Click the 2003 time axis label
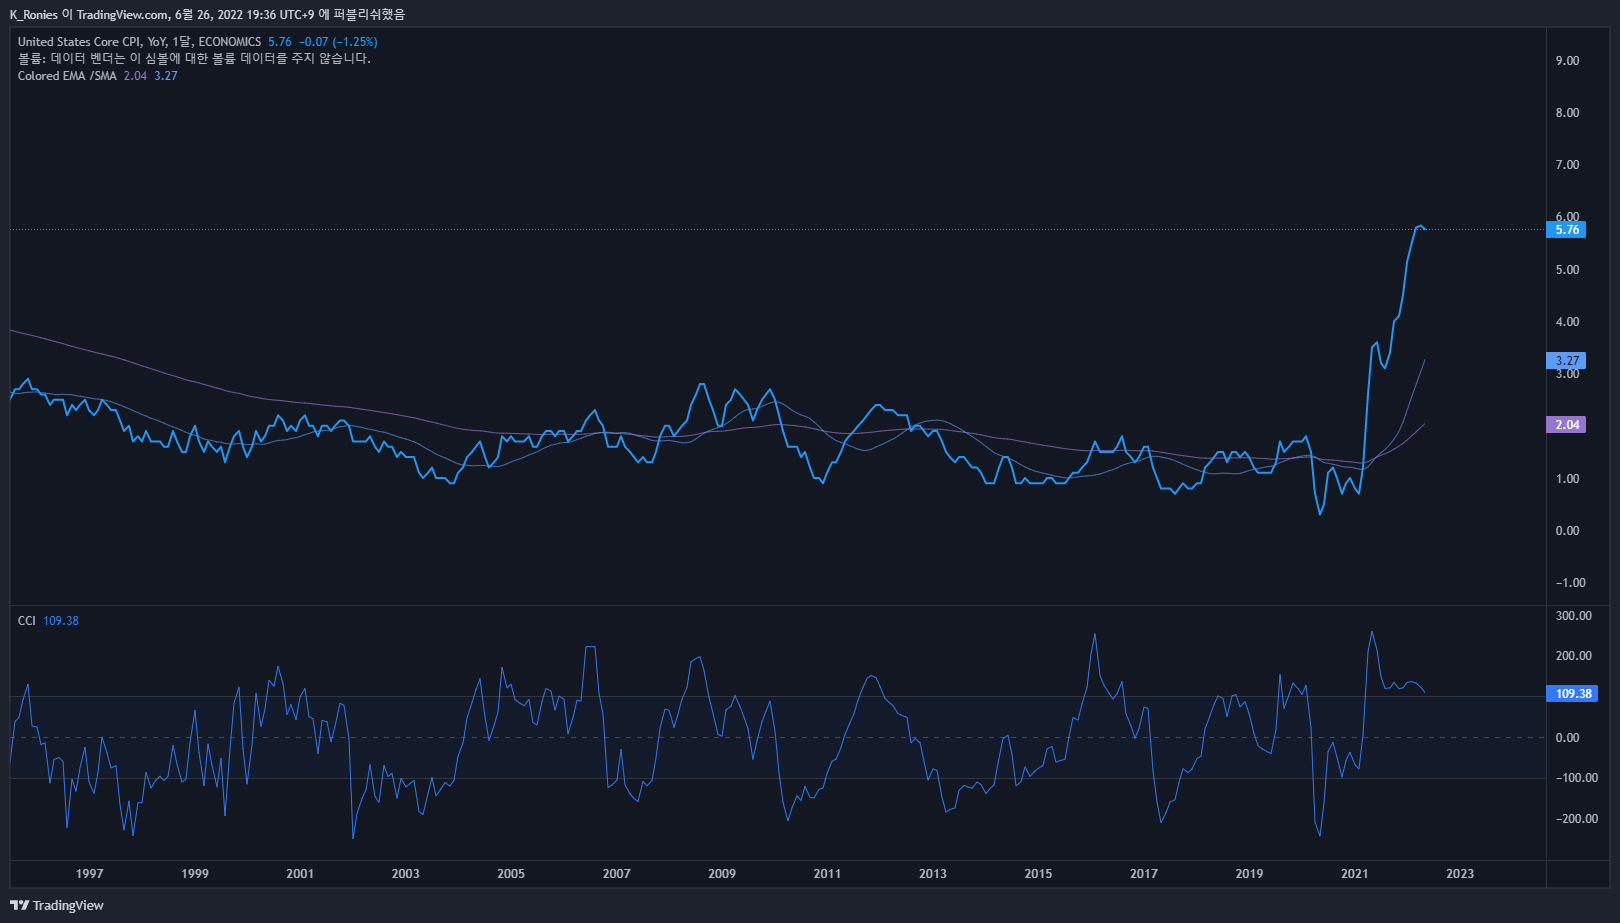 coord(406,874)
